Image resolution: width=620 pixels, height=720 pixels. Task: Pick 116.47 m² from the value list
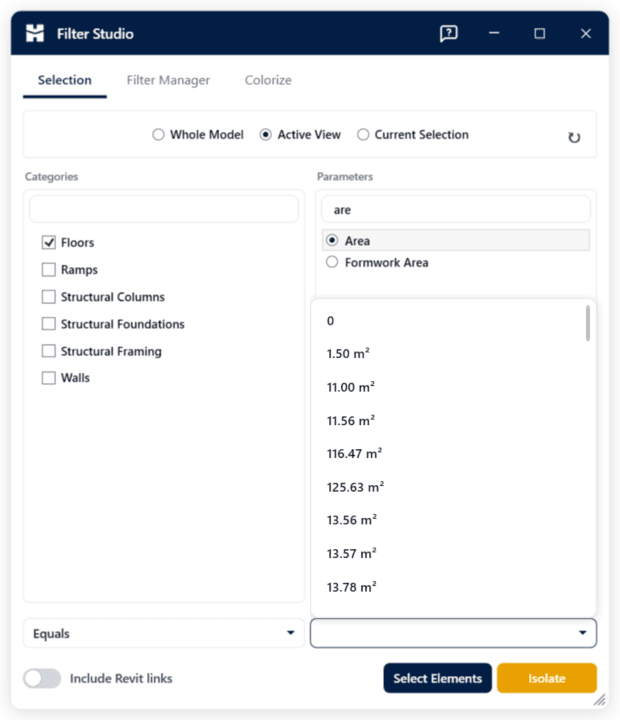(x=354, y=454)
